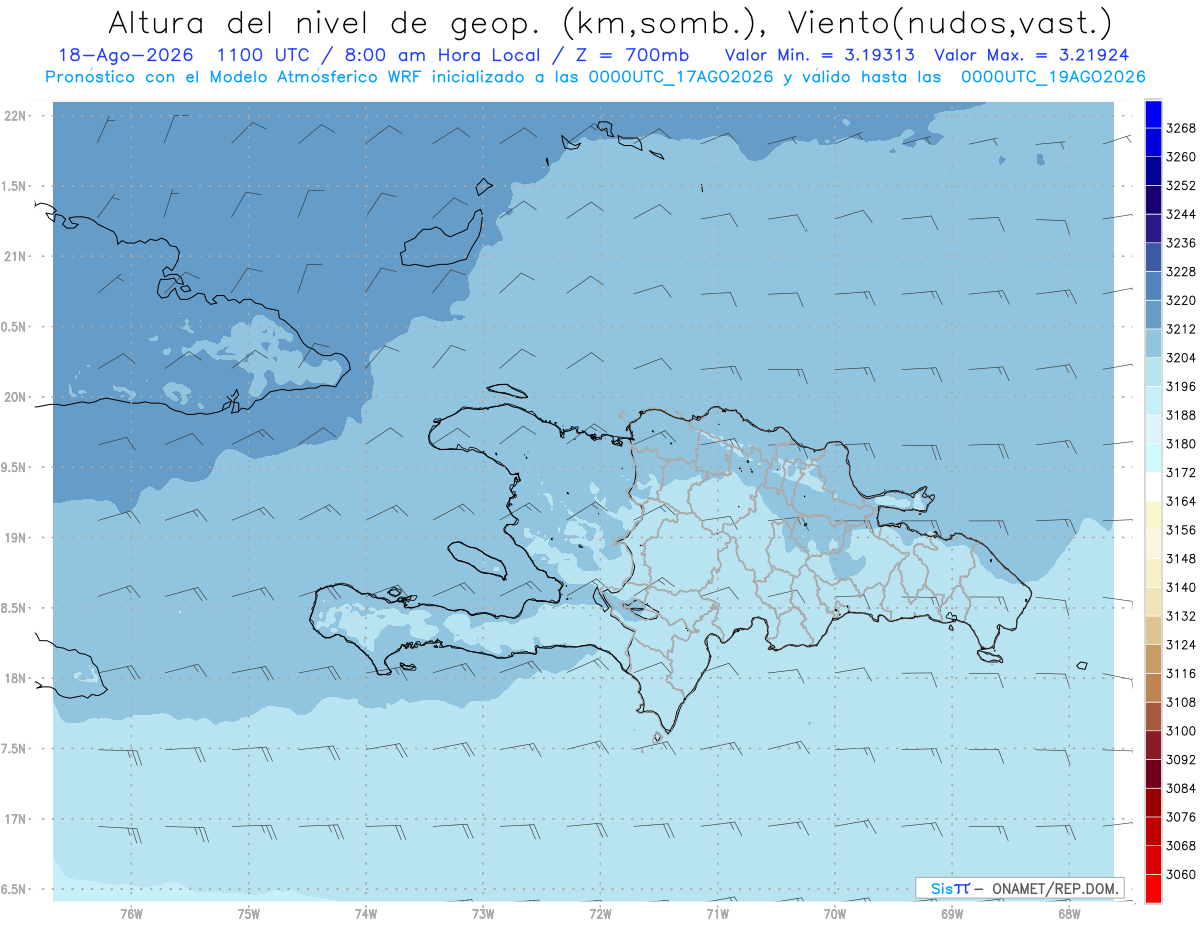Click the legend value '3148'
The image size is (1200, 927).
[x=1181, y=558]
